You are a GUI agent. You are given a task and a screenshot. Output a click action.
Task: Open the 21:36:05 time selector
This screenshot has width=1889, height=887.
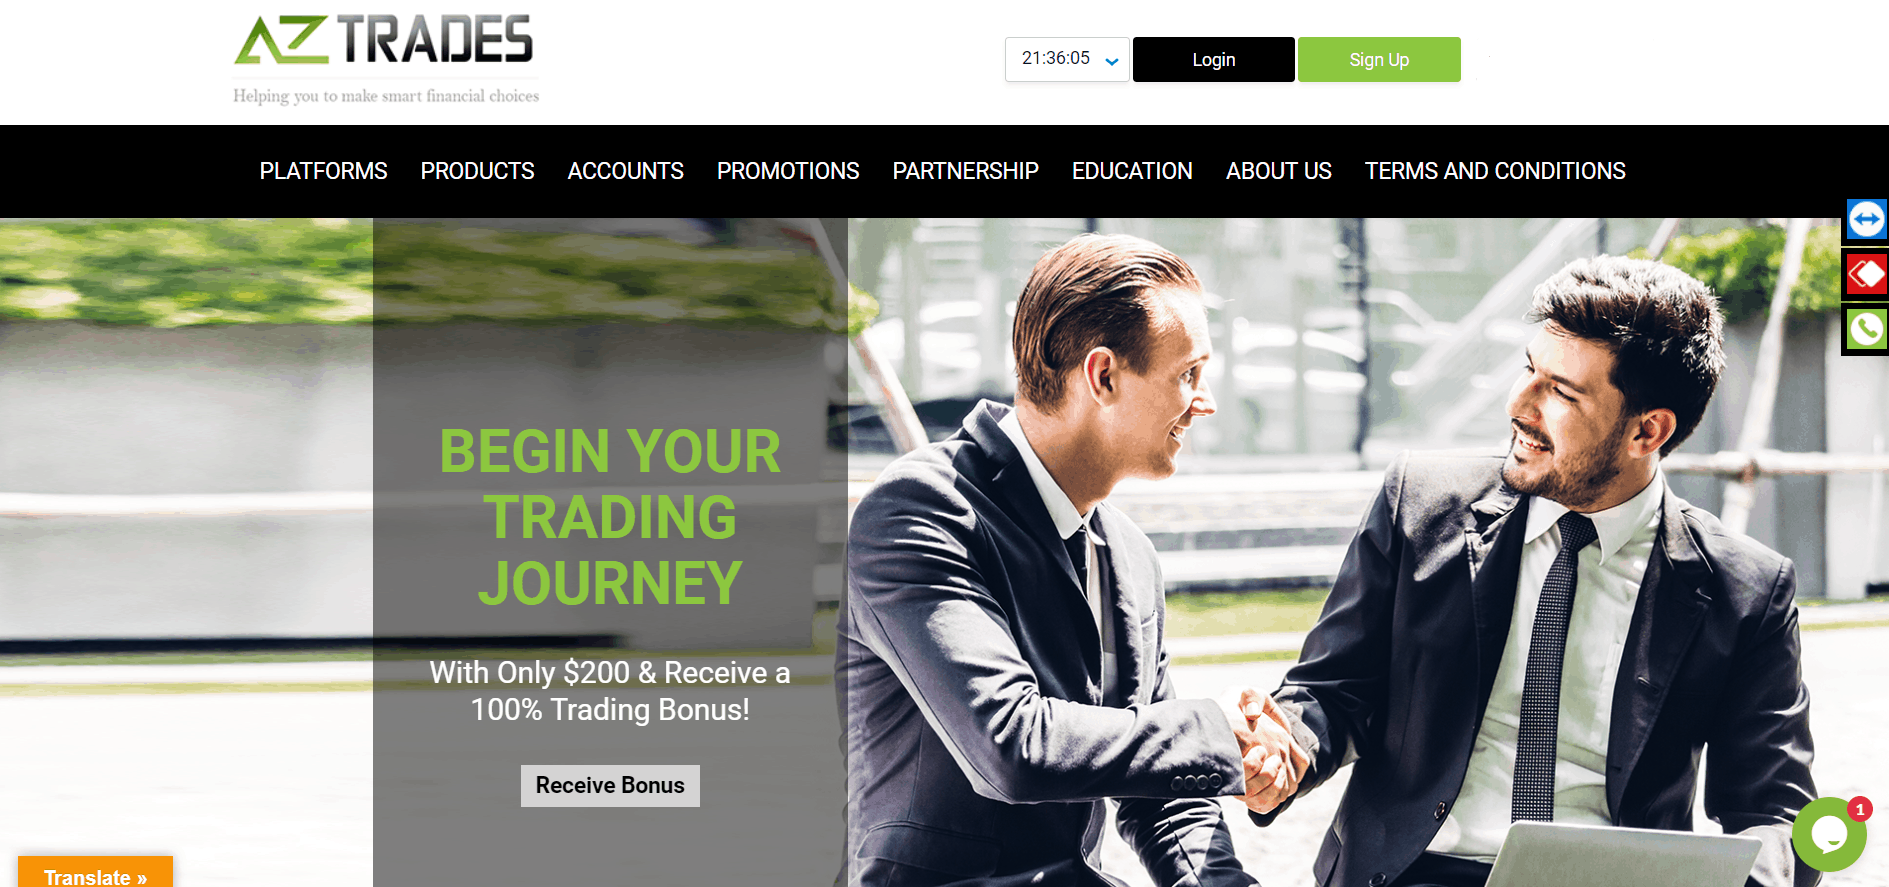[x=1067, y=59]
